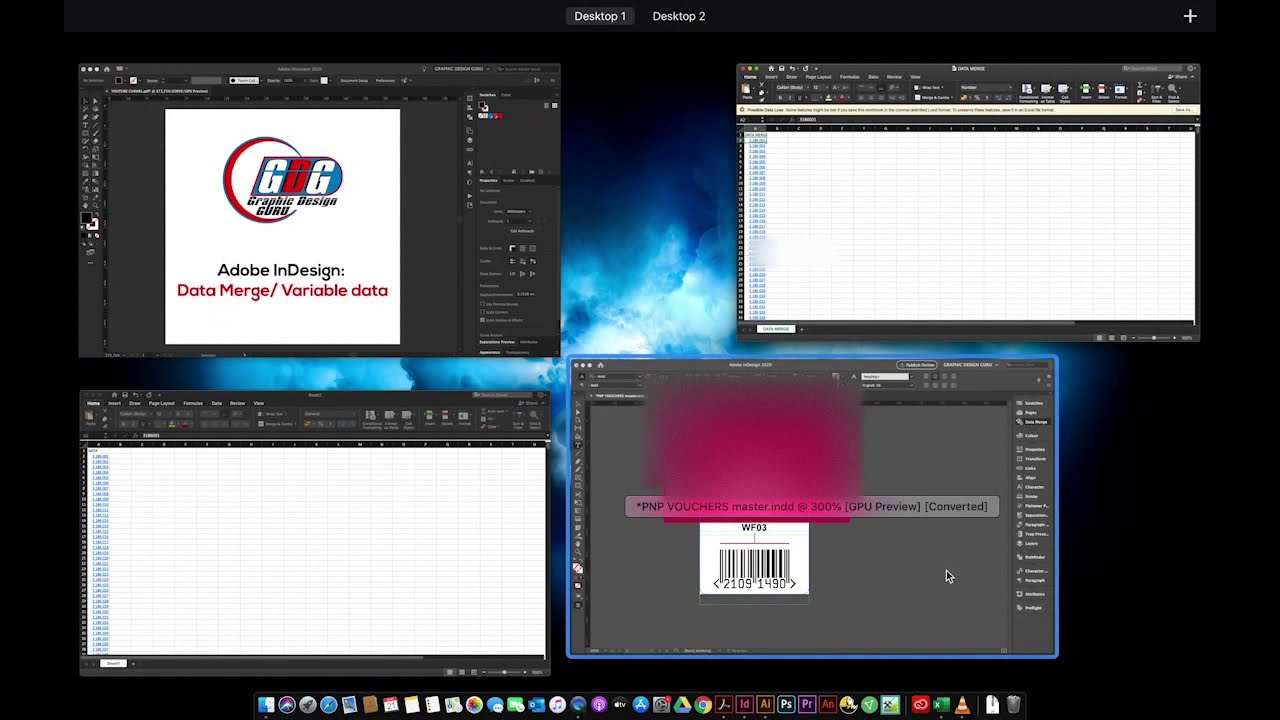Adjust zoom slider in DATA MERGE Excel window

point(1155,338)
